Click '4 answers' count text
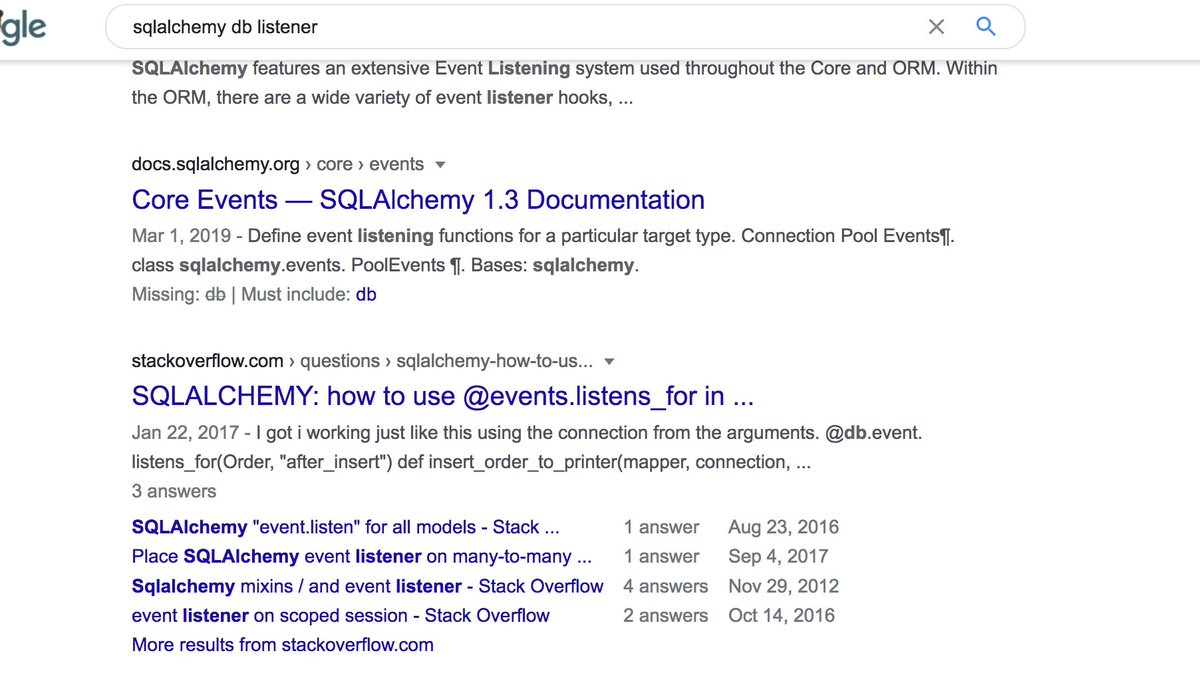The height and width of the screenshot is (697, 1200). coord(666,586)
